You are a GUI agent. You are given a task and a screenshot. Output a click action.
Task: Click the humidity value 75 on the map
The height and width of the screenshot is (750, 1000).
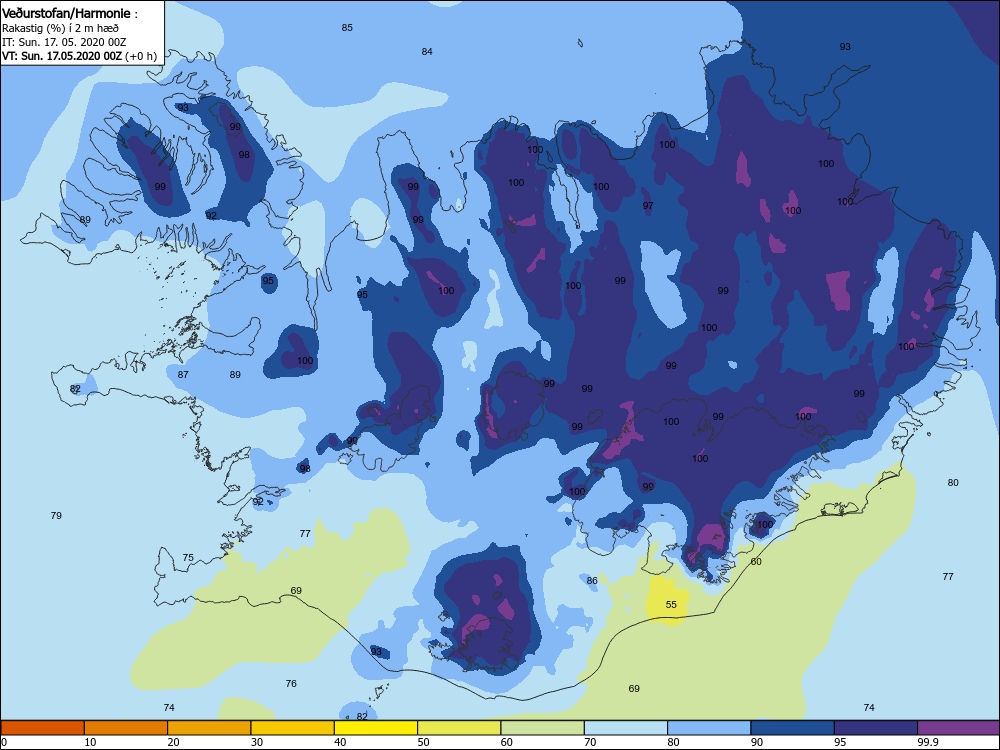tap(188, 557)
